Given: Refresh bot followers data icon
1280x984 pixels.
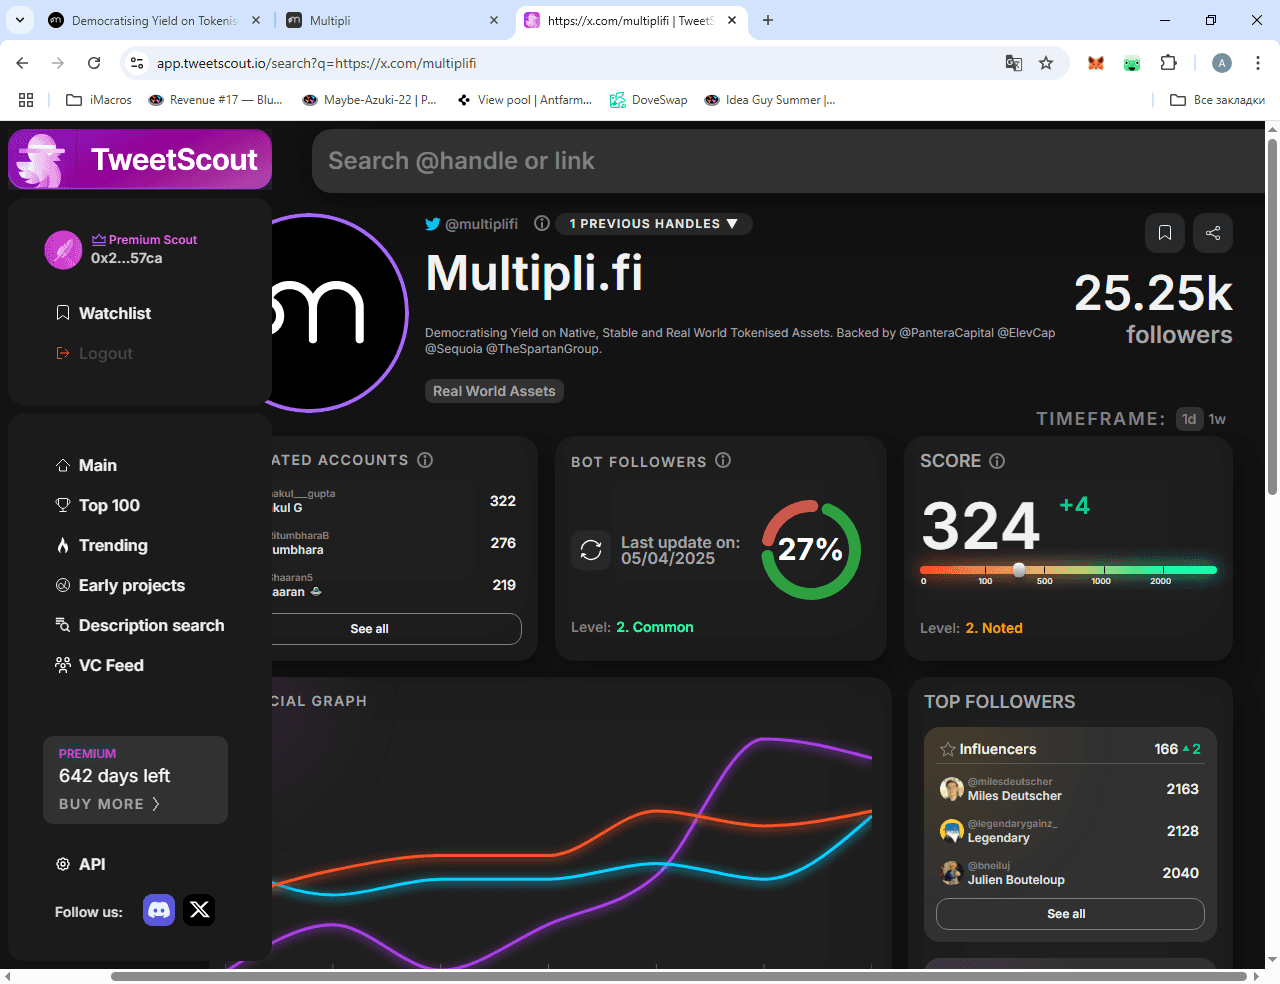Looking at the screenshot, I should pyautogui.click(x=591, y=550).
